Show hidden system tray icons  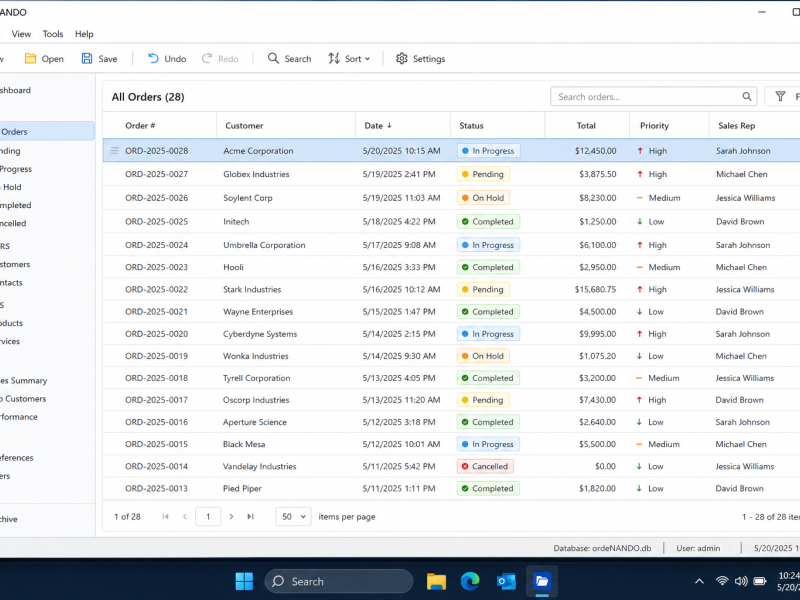coord(699,581)
